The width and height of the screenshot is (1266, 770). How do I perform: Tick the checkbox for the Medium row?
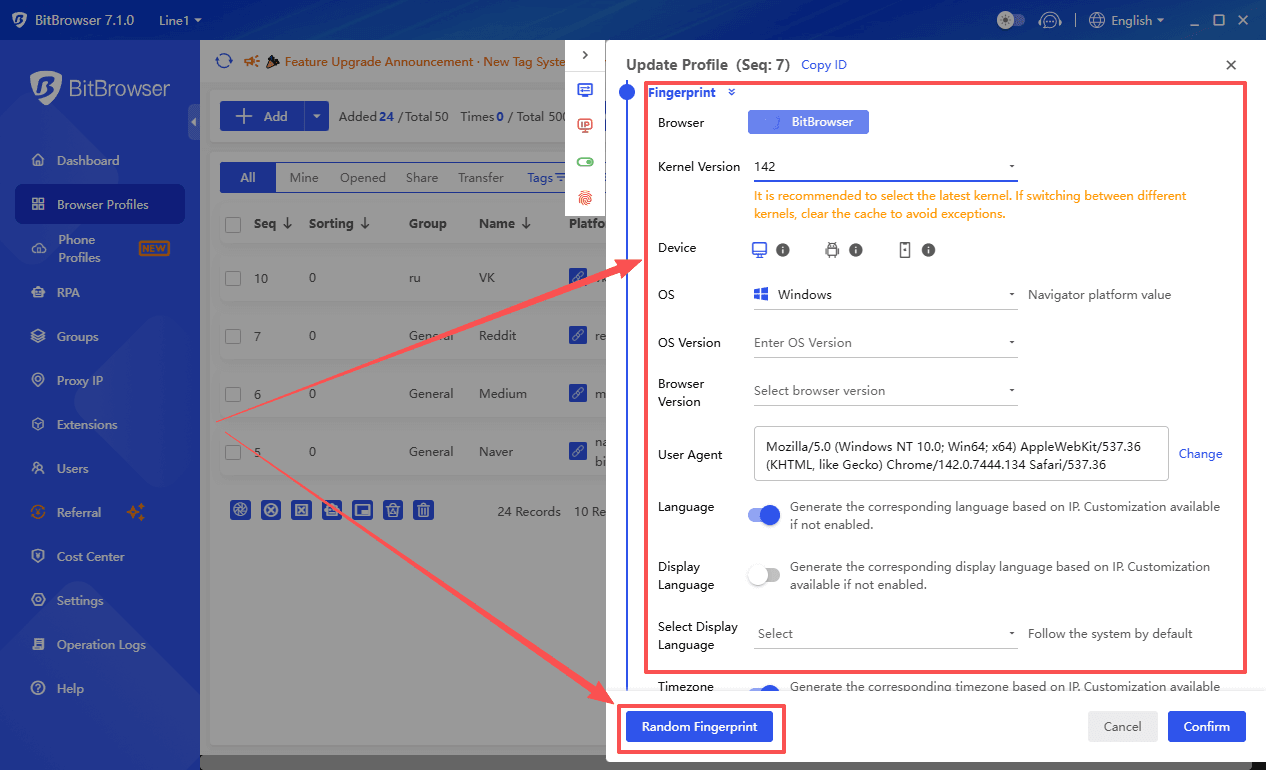pos(233,394)
